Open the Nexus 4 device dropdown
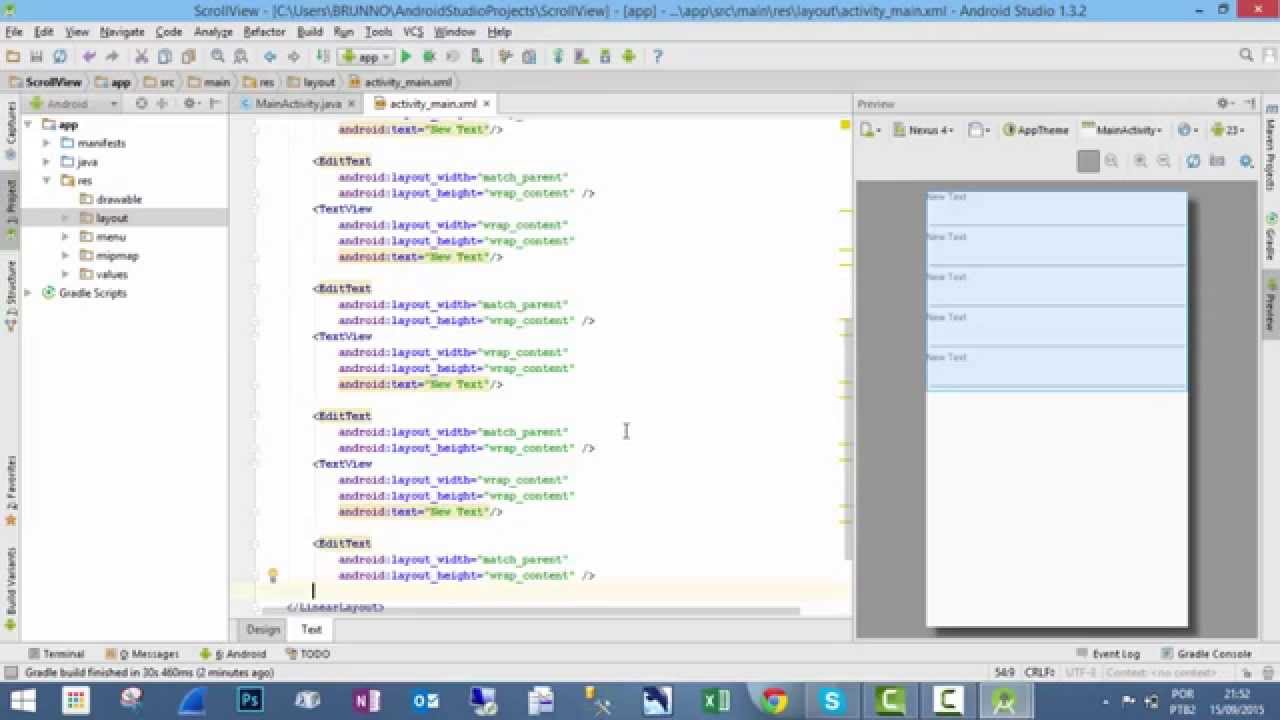 click(x=924, y=130)
